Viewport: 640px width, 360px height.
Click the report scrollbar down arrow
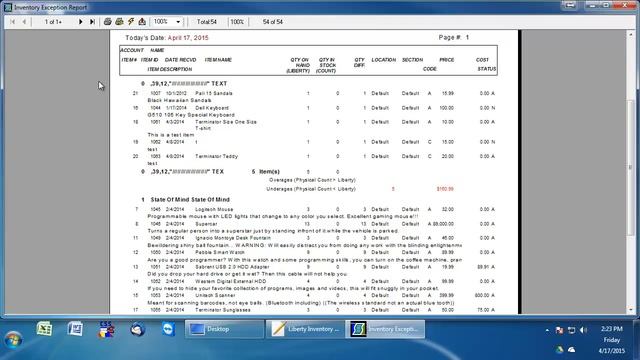point(631,310)
